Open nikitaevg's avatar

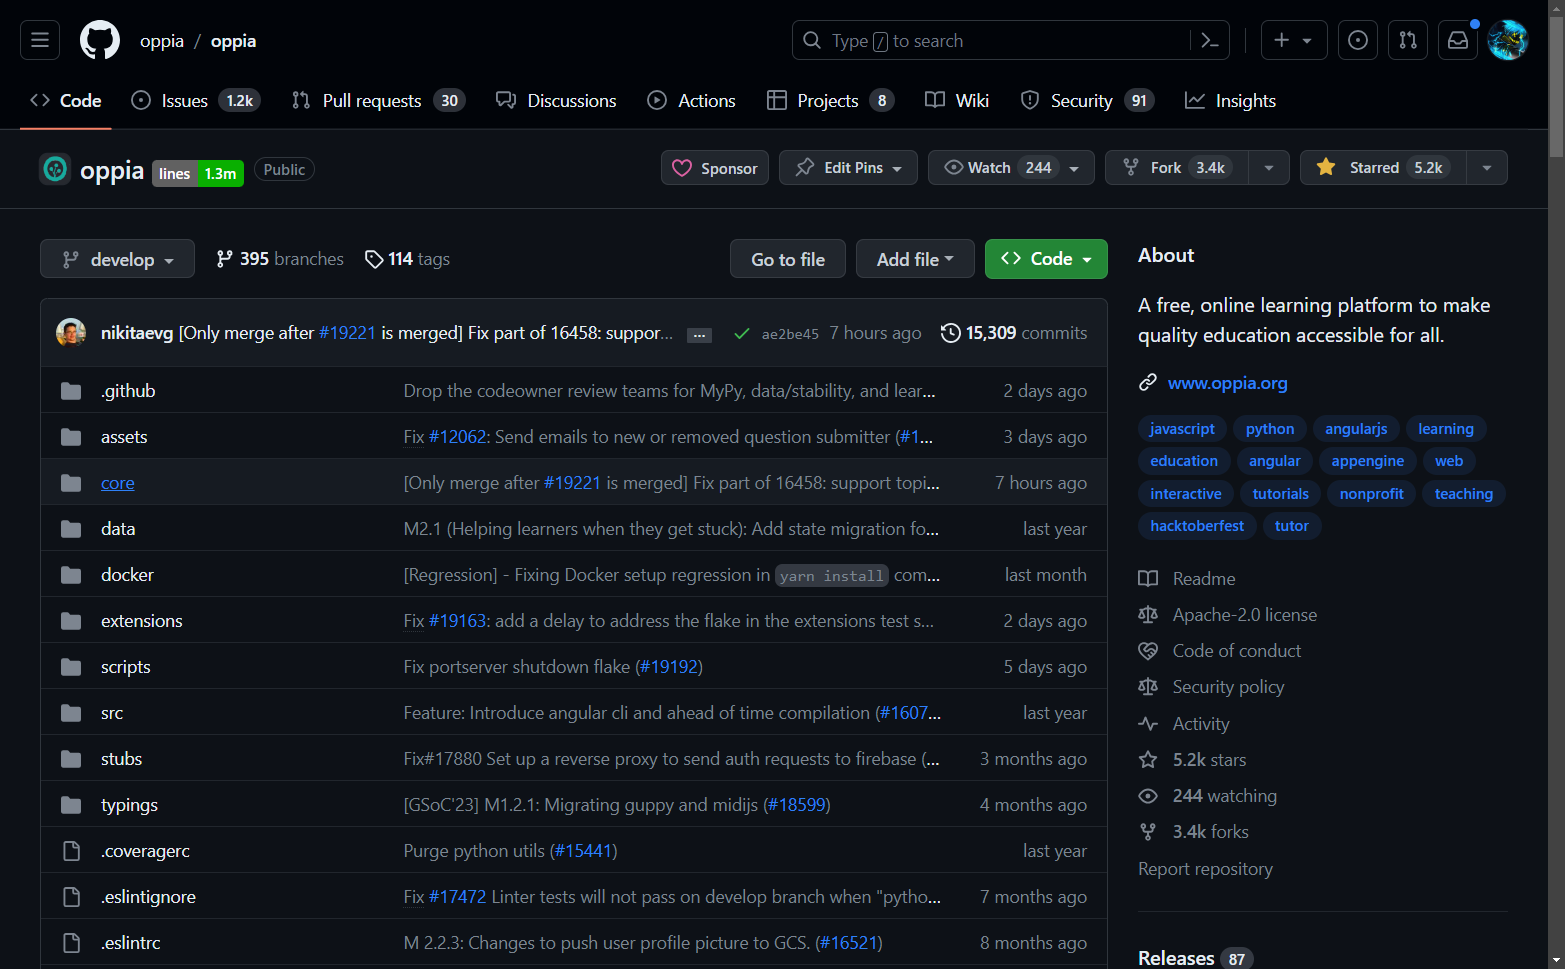[71, 332]
